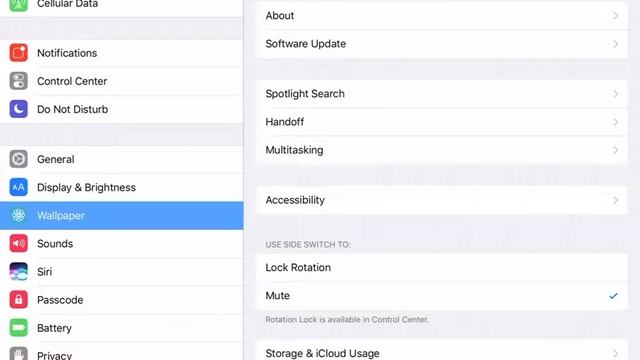Tap the purple Do Not Disturb moon icon
This screenshot has width=640, height=360.
(x=18, y=109)
